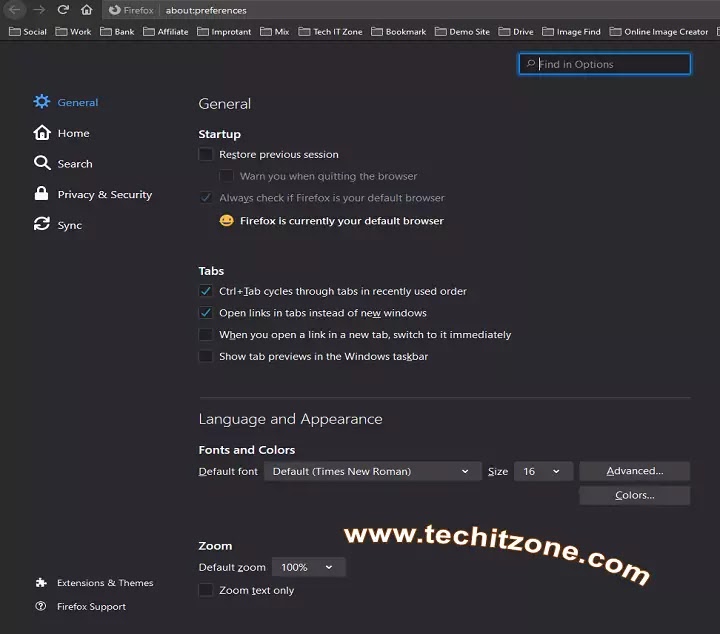Open the Work bookmarks folder

[73, 32]
